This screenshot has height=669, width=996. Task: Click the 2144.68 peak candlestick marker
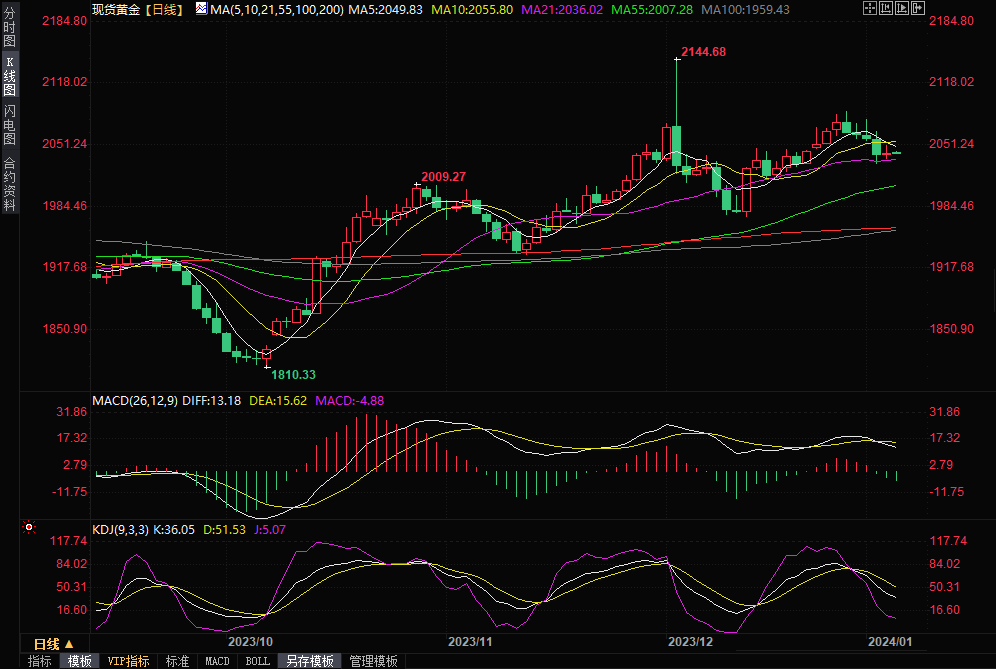coord(702,51)
